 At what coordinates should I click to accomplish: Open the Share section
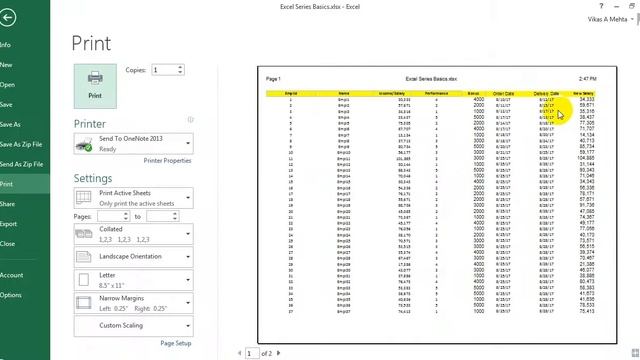point(7,204)
